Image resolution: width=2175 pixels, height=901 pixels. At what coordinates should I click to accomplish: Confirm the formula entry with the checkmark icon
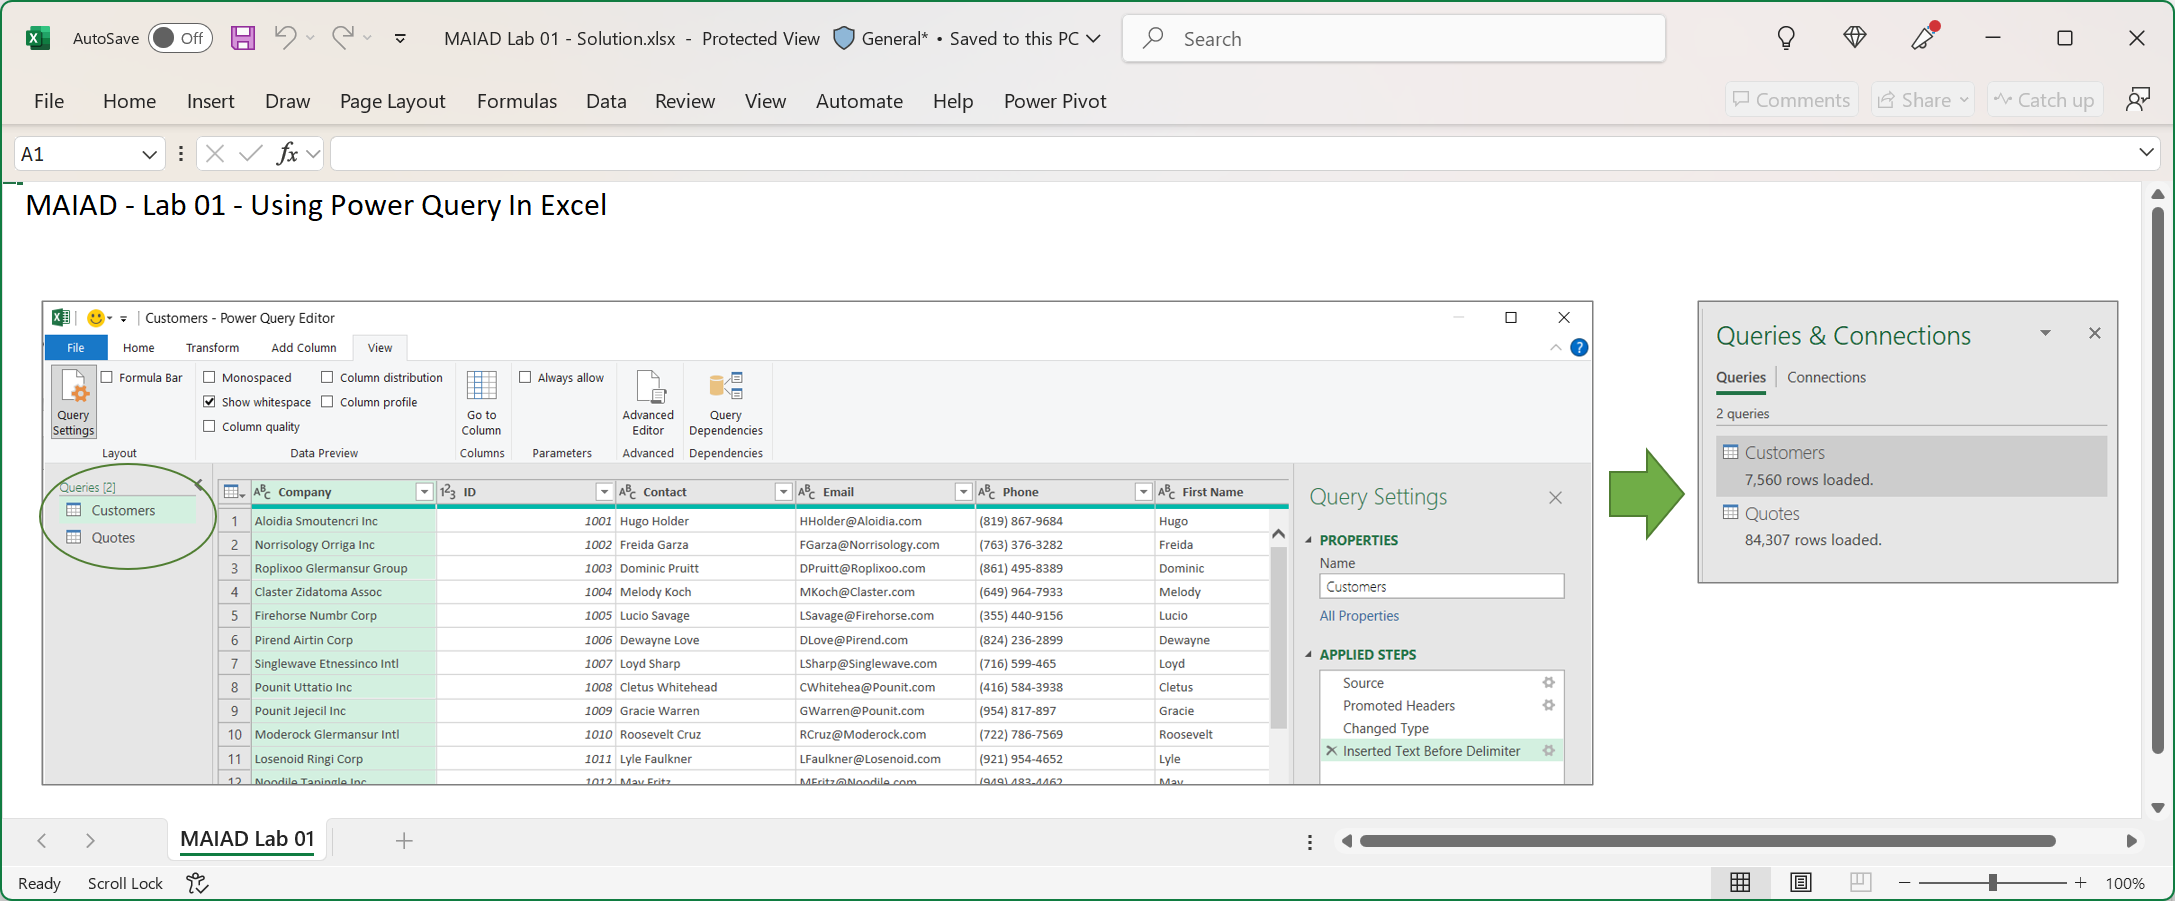(x=250, y=153)
